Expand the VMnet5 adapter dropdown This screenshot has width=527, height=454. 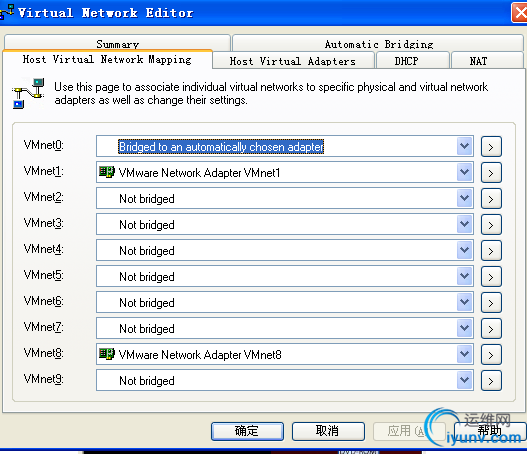point(464,276)
